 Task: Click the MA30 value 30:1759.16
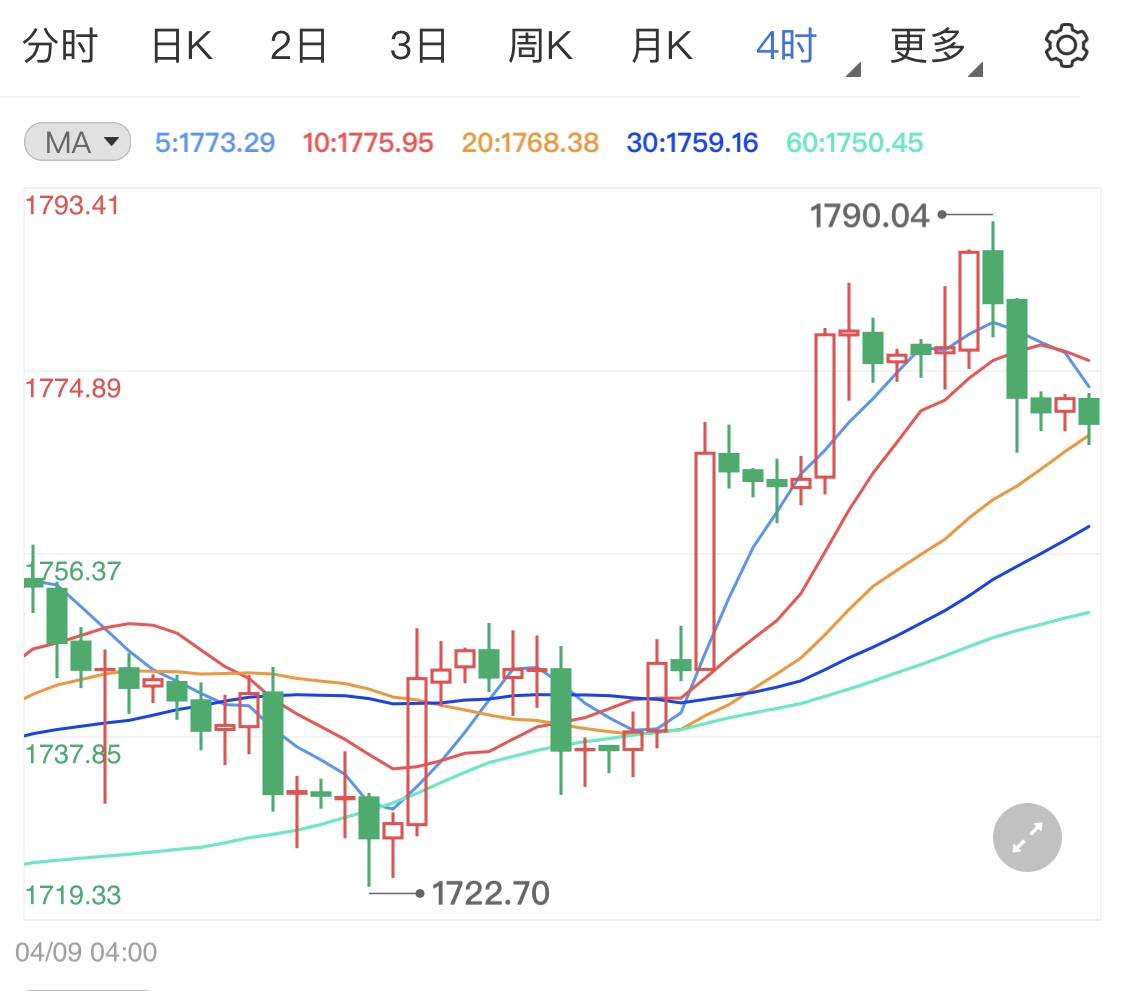click(x=692, y=143)
